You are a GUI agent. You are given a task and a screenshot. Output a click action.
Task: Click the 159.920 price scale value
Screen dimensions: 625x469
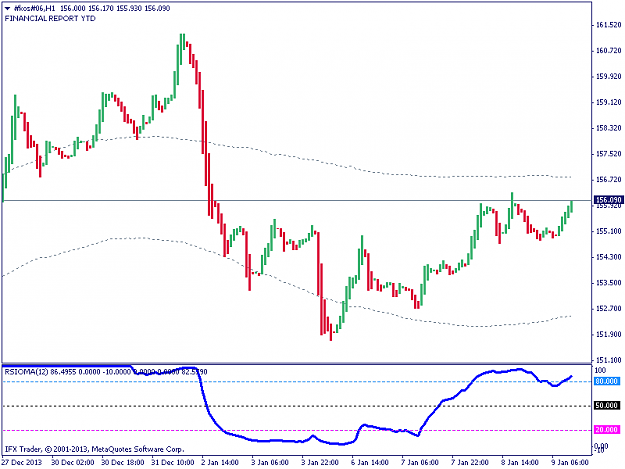(x=608, y=77)
